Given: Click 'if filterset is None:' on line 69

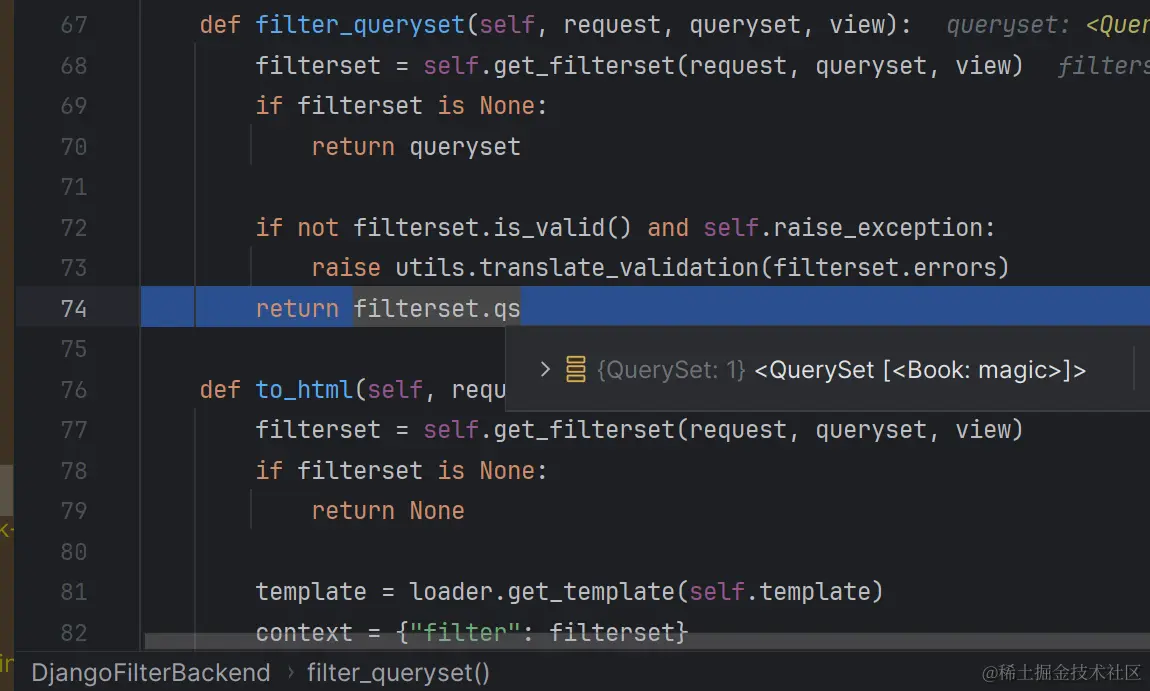Looking at the screenshot, I should [x=401, y=106].
